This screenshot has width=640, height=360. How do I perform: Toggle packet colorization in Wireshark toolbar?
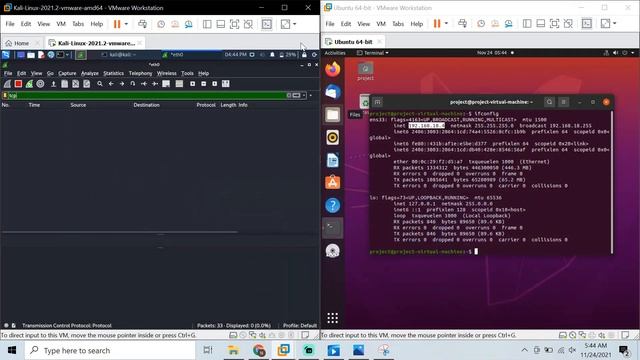coord(179,84)
